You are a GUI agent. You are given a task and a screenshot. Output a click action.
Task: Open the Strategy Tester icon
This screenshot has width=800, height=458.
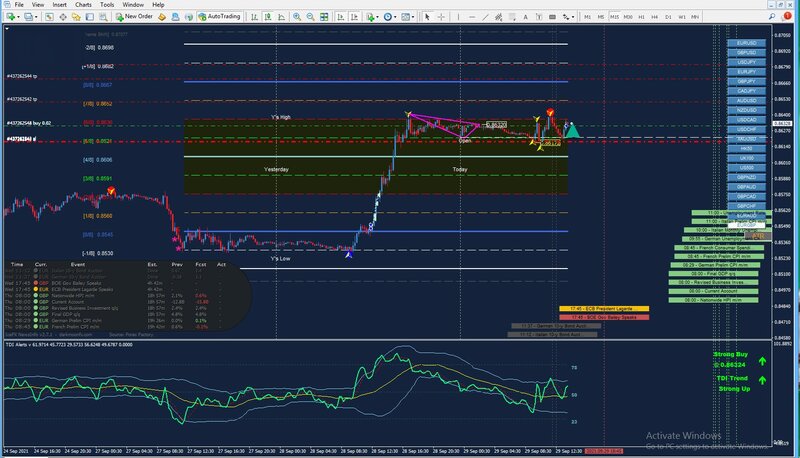pos(103,17)
